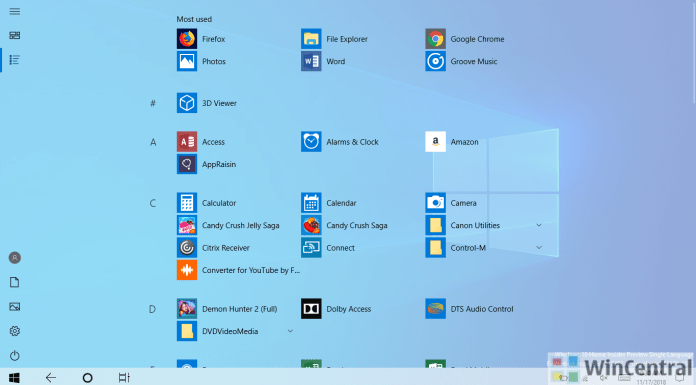Open Firefox from Most used
Image resolution: width=696 pixels, height=385 pixels.
tap(187, 39)
